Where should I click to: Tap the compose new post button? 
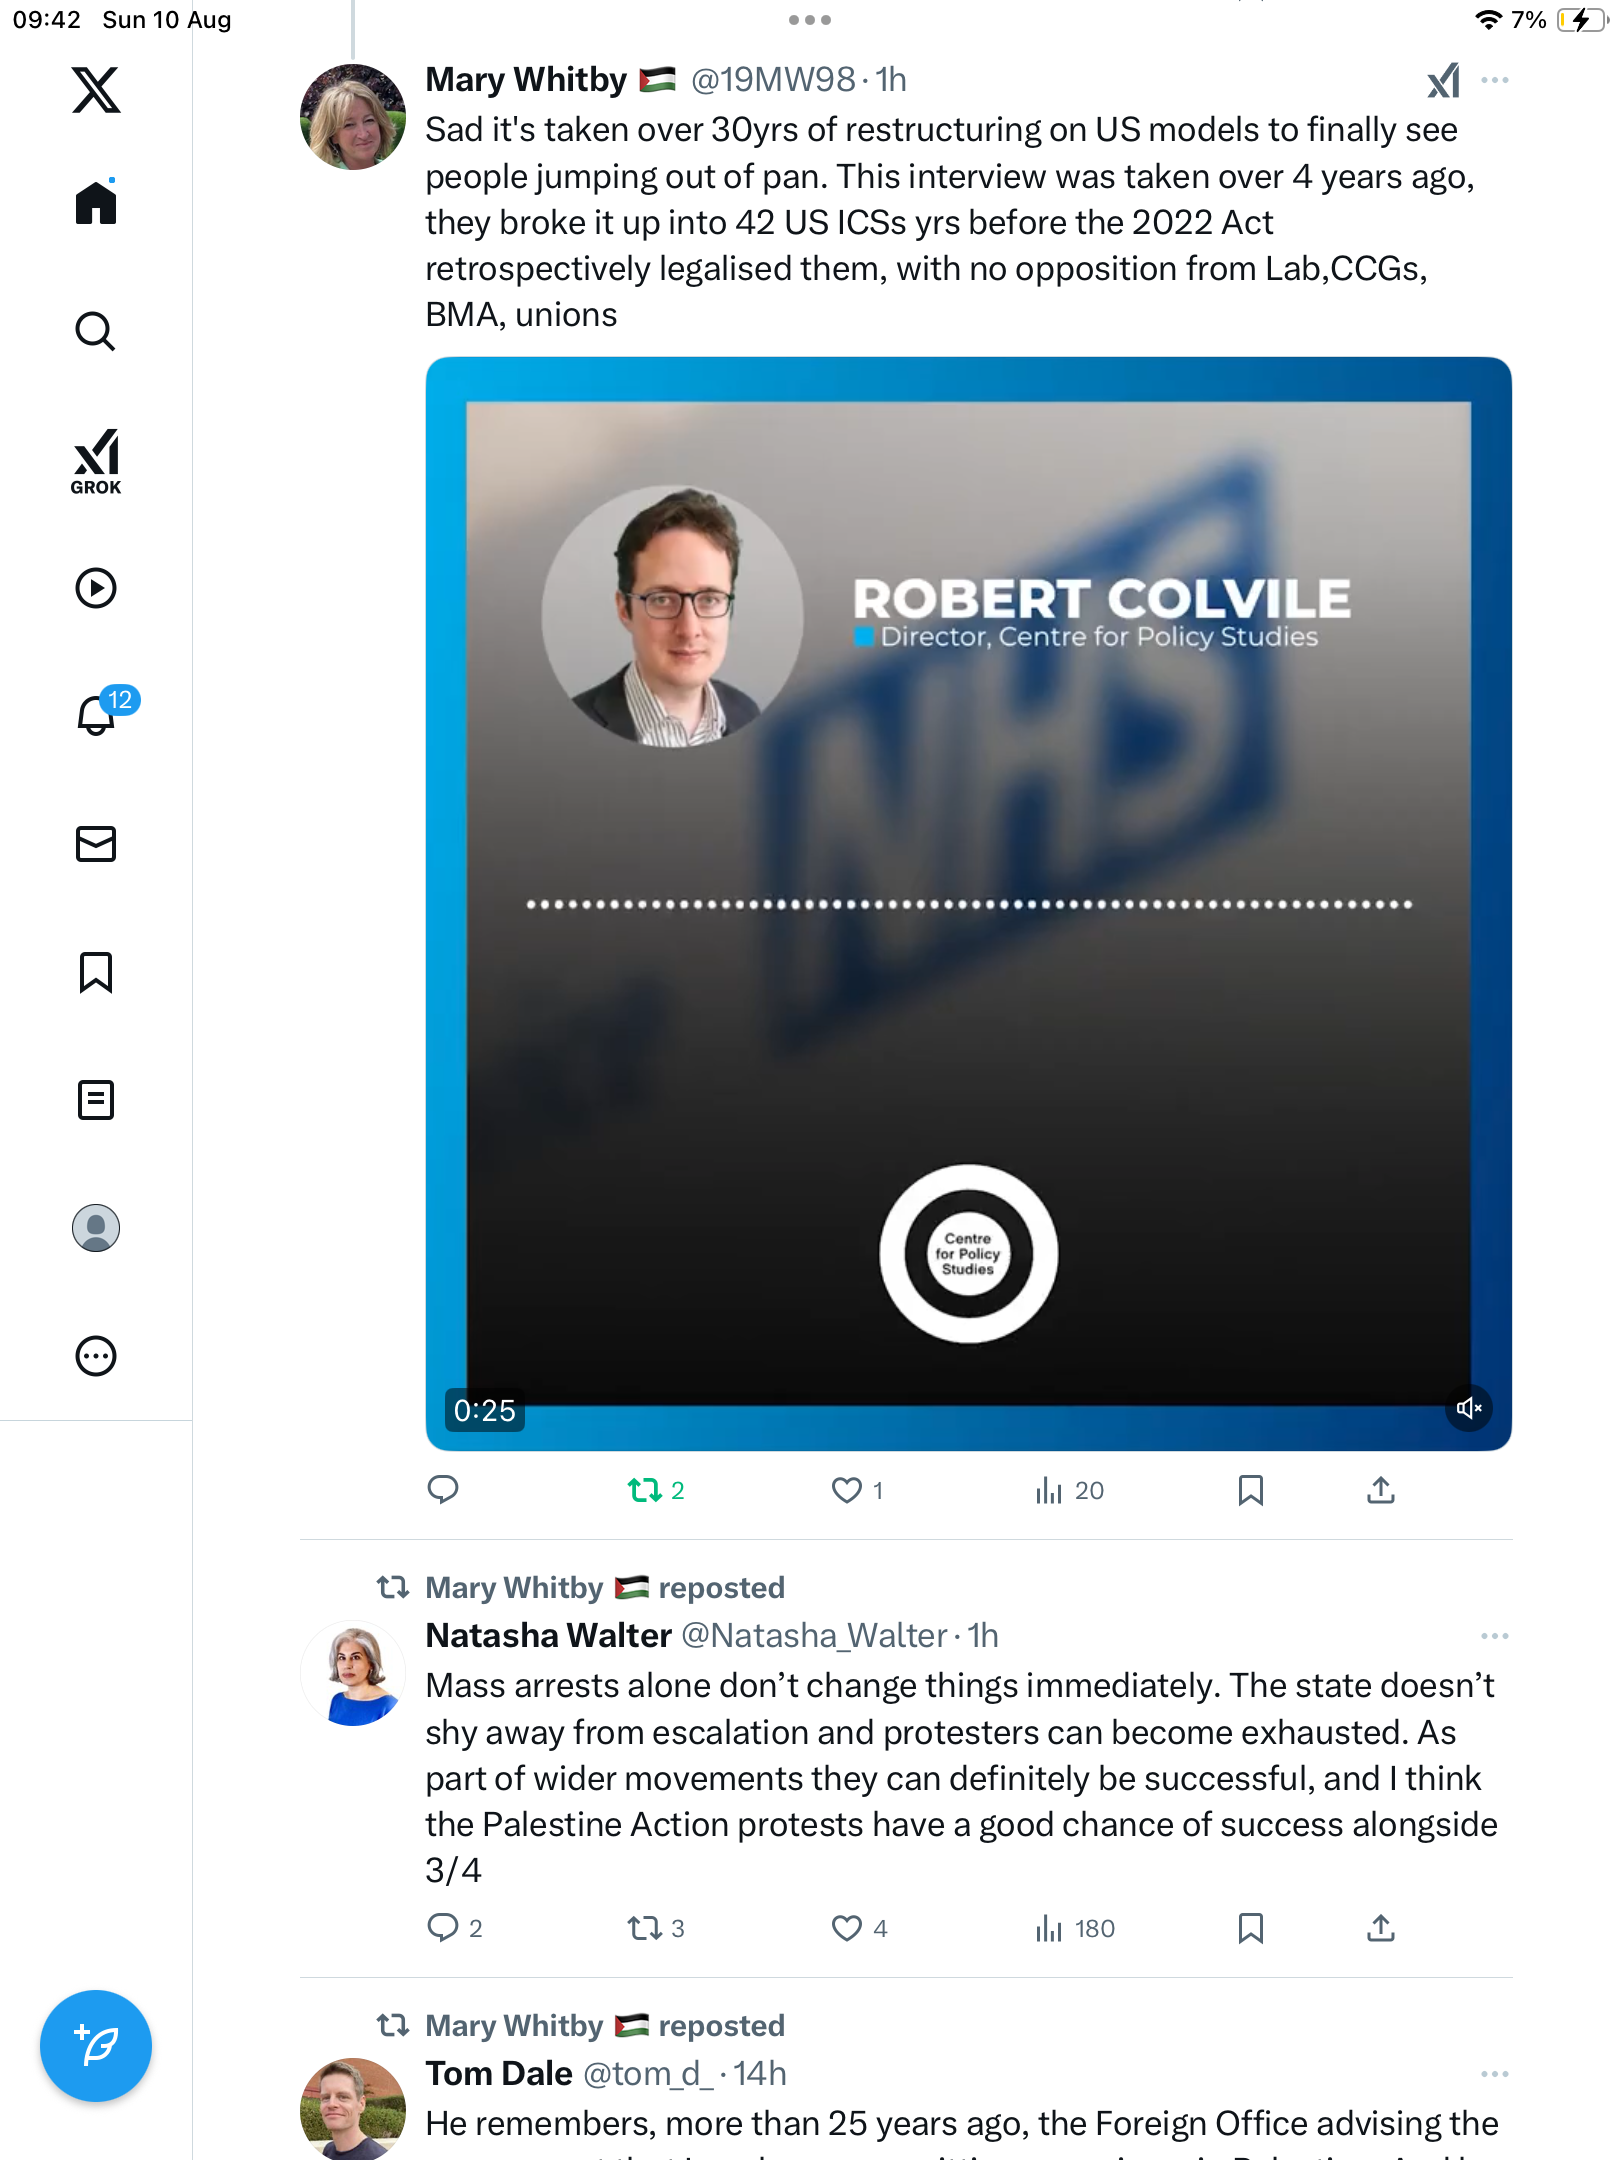(x=96, y=2046)
